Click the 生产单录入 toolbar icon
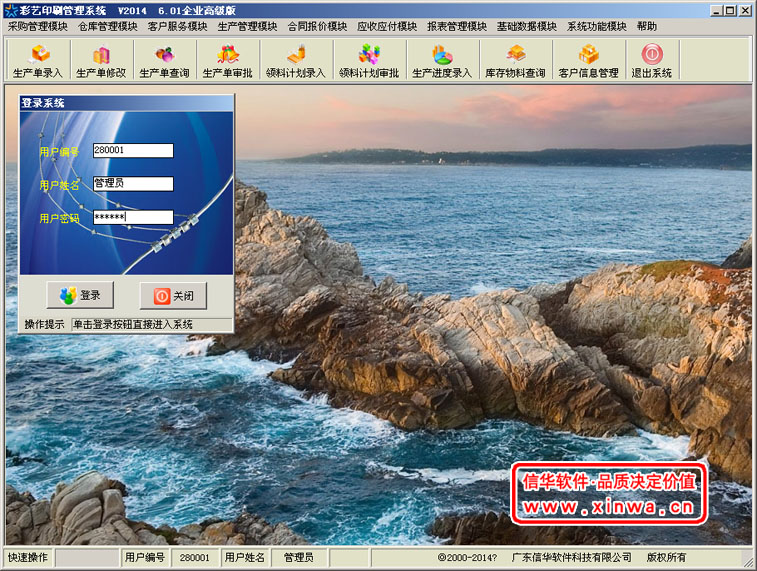The height and width of the screenshot is (571, 757). 37,61
